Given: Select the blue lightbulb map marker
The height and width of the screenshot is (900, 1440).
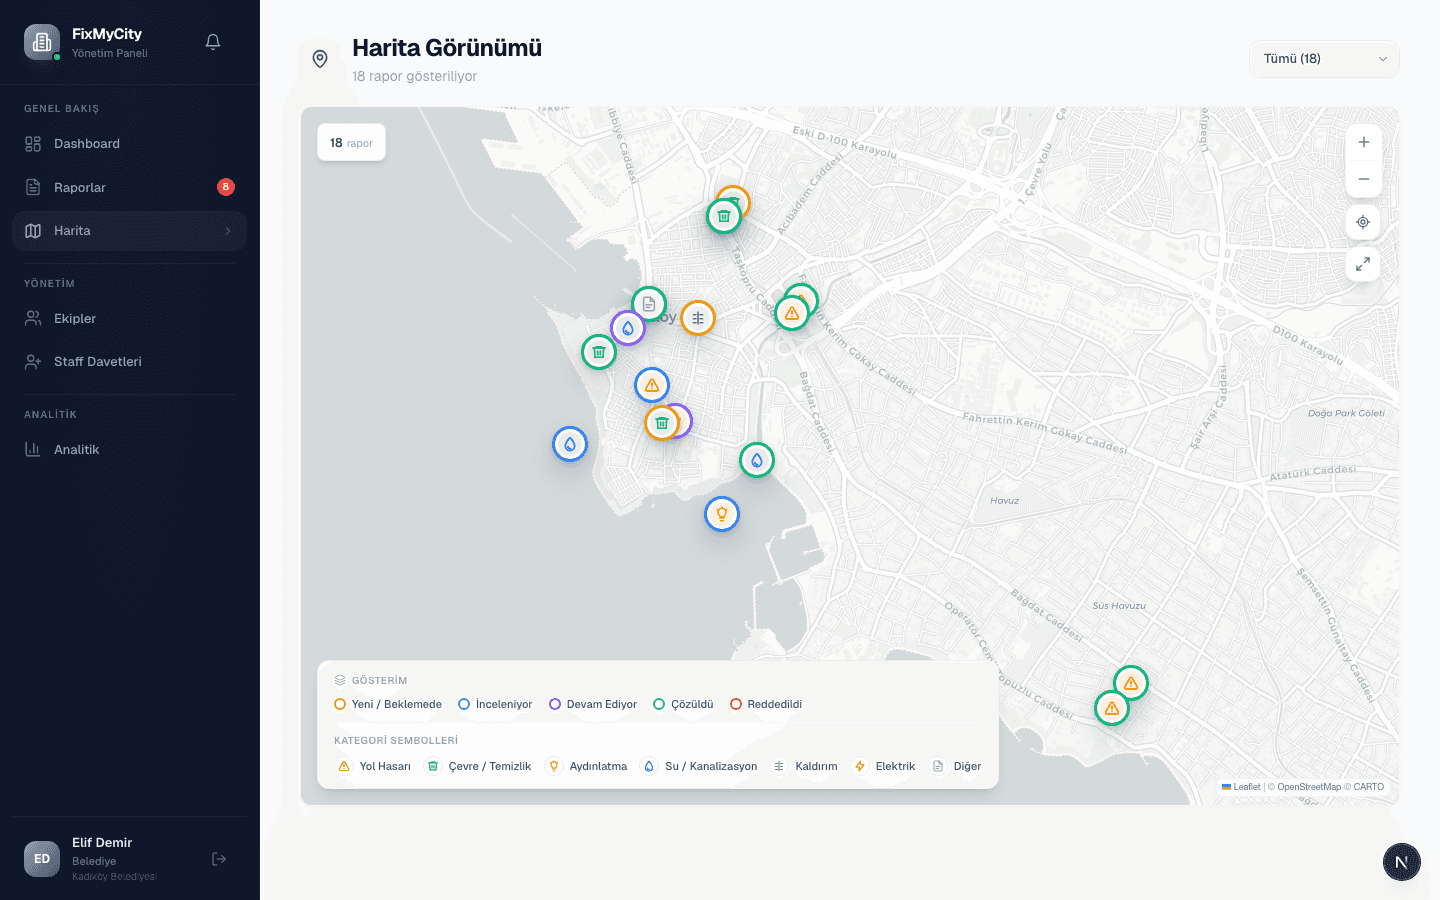Looking at the screenshot, I should point(722,514).
